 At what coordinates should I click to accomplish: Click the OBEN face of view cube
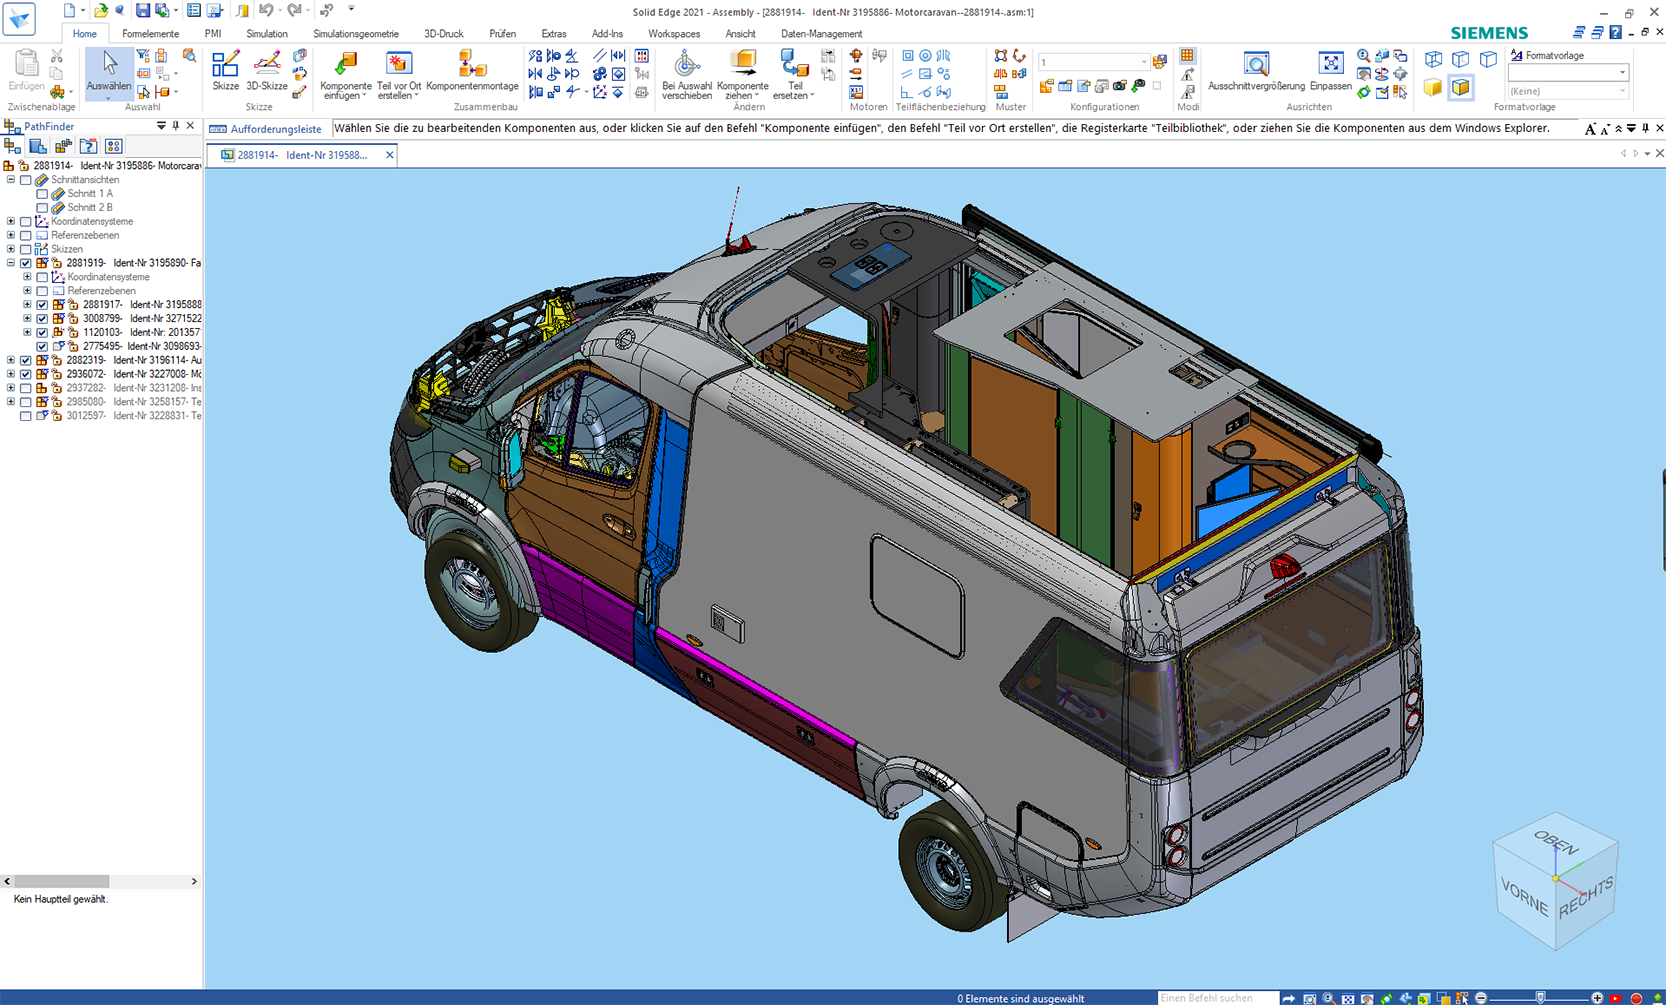coord(1556,843)
